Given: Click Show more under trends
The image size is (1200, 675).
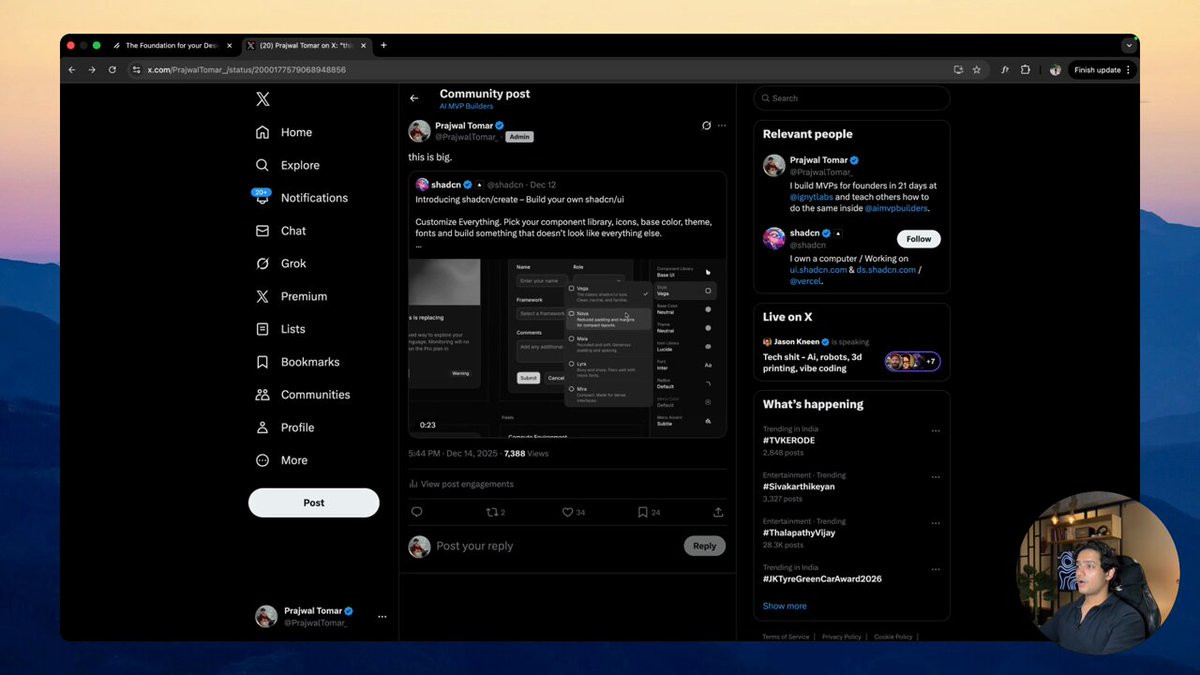Looking at the screenshot, I should (x=785, y=606).
